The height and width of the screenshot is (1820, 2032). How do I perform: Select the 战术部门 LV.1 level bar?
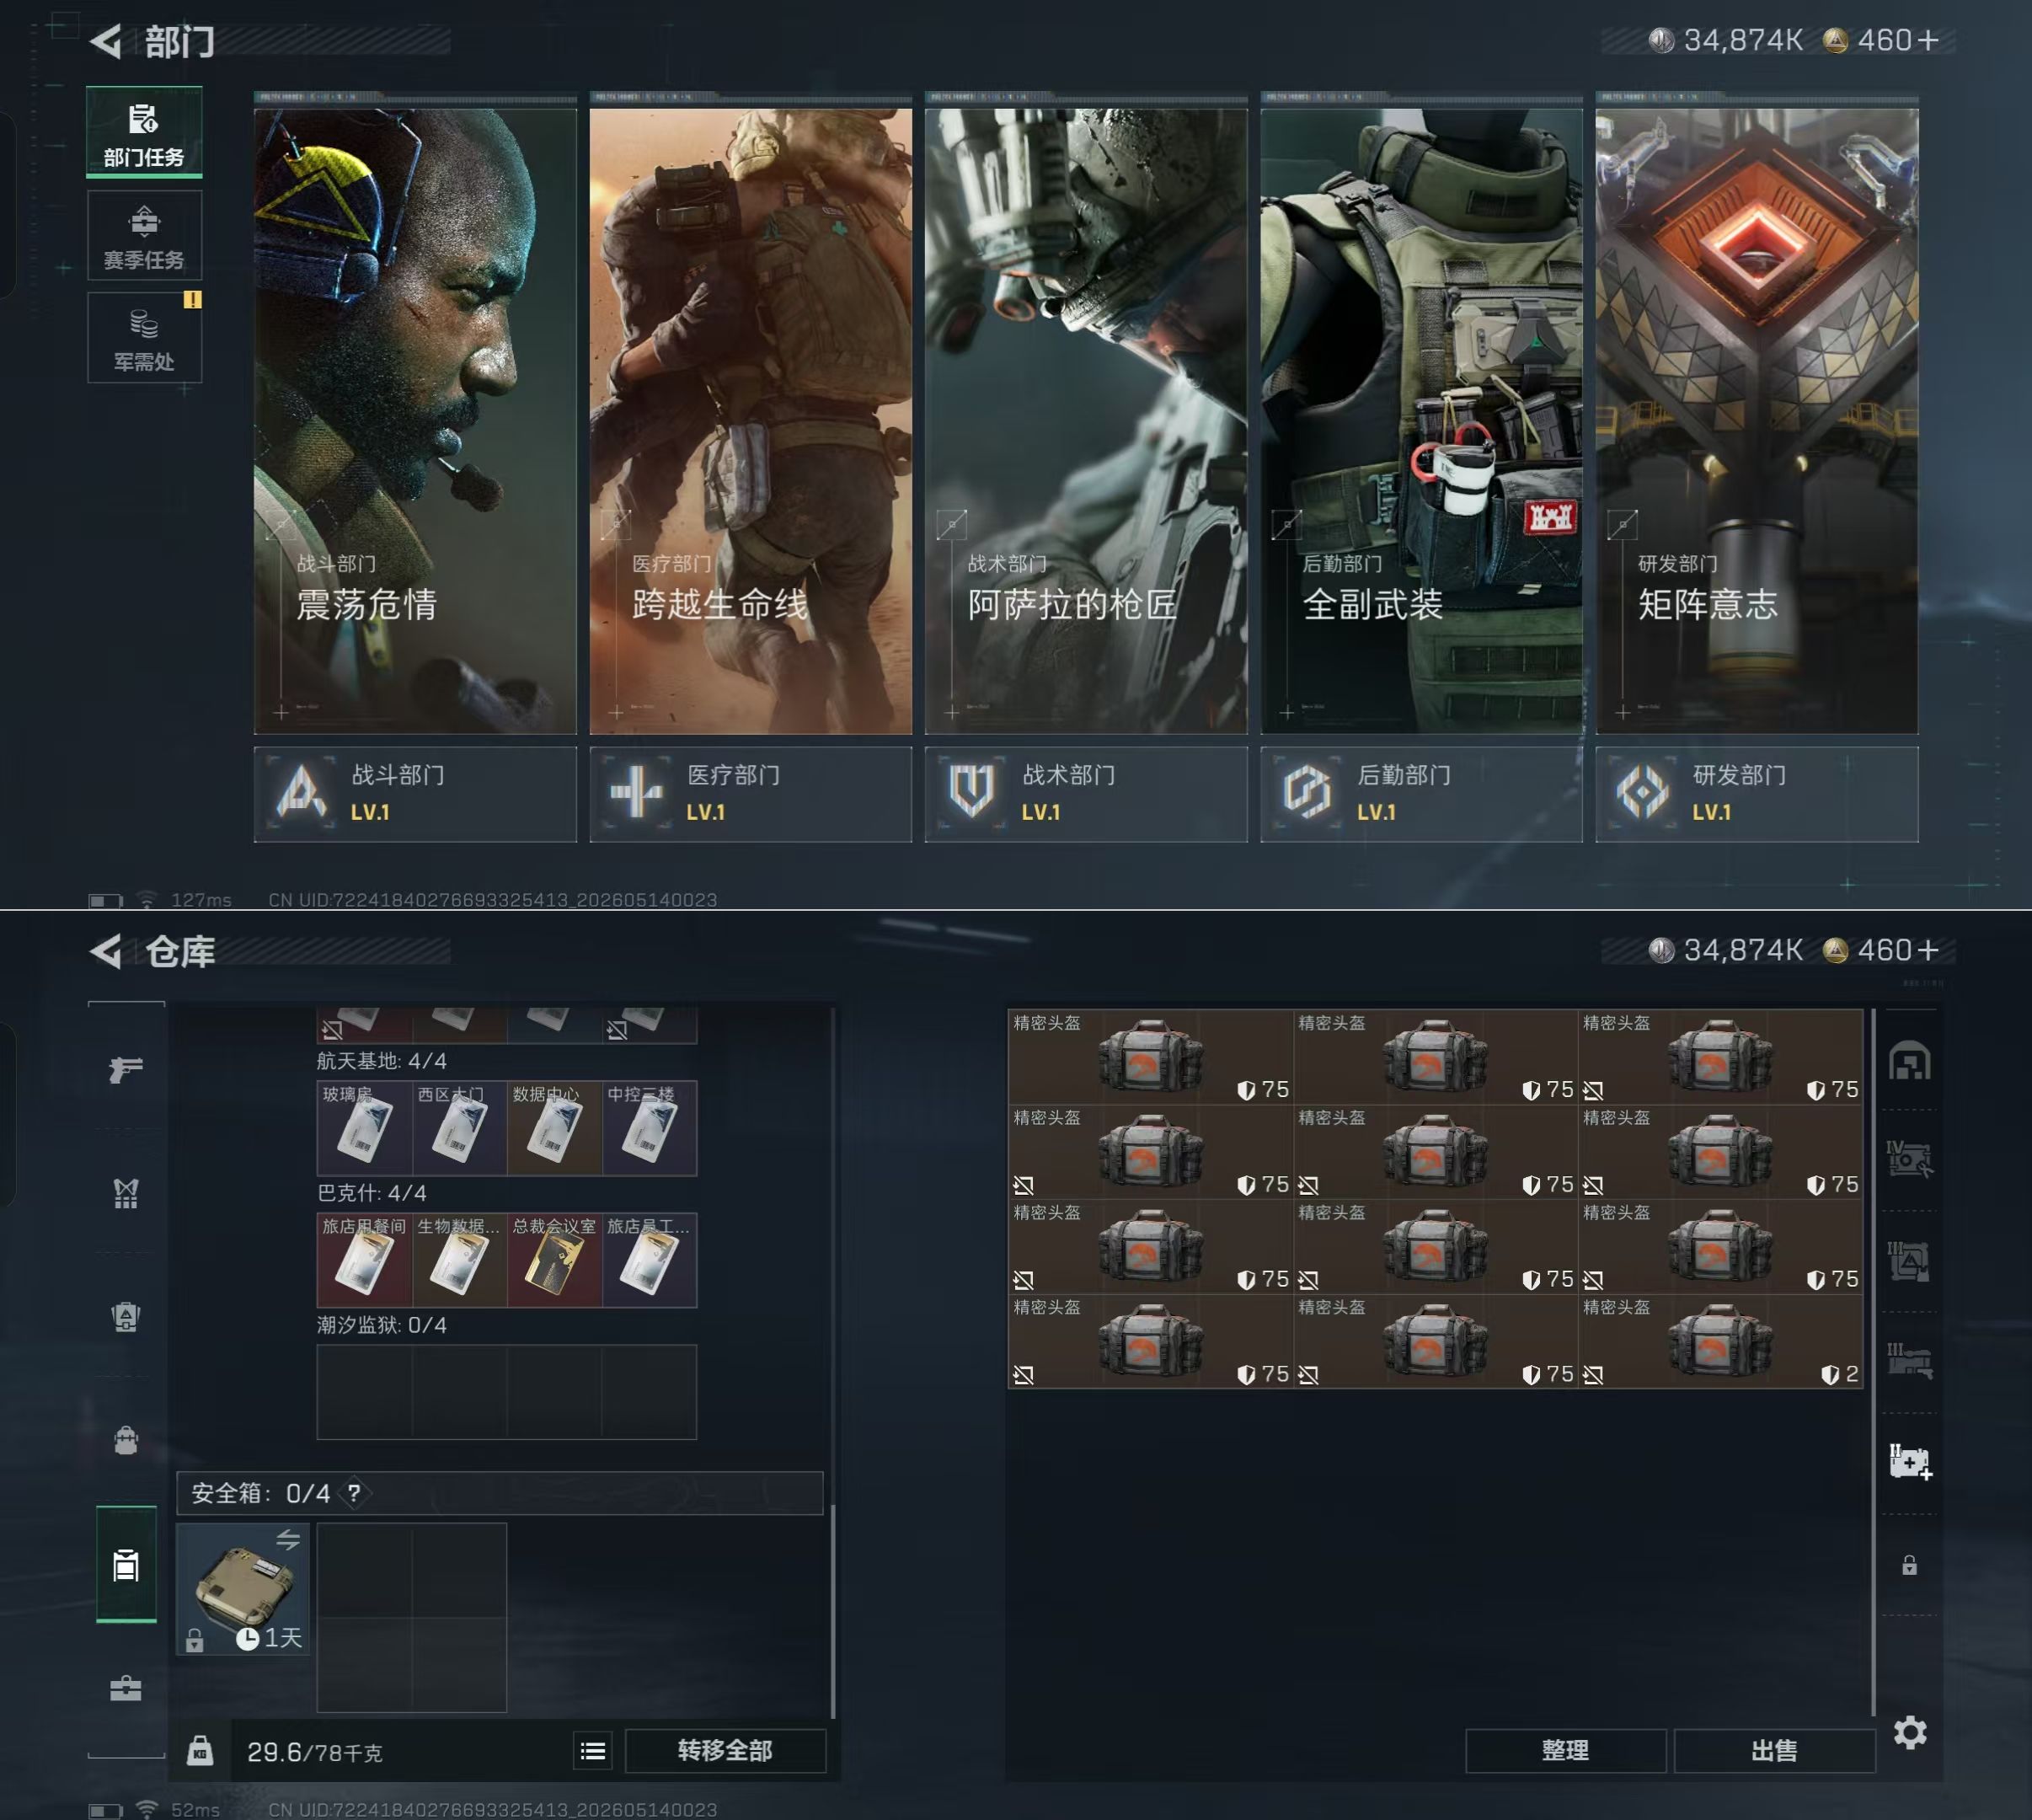[1086, 794]
